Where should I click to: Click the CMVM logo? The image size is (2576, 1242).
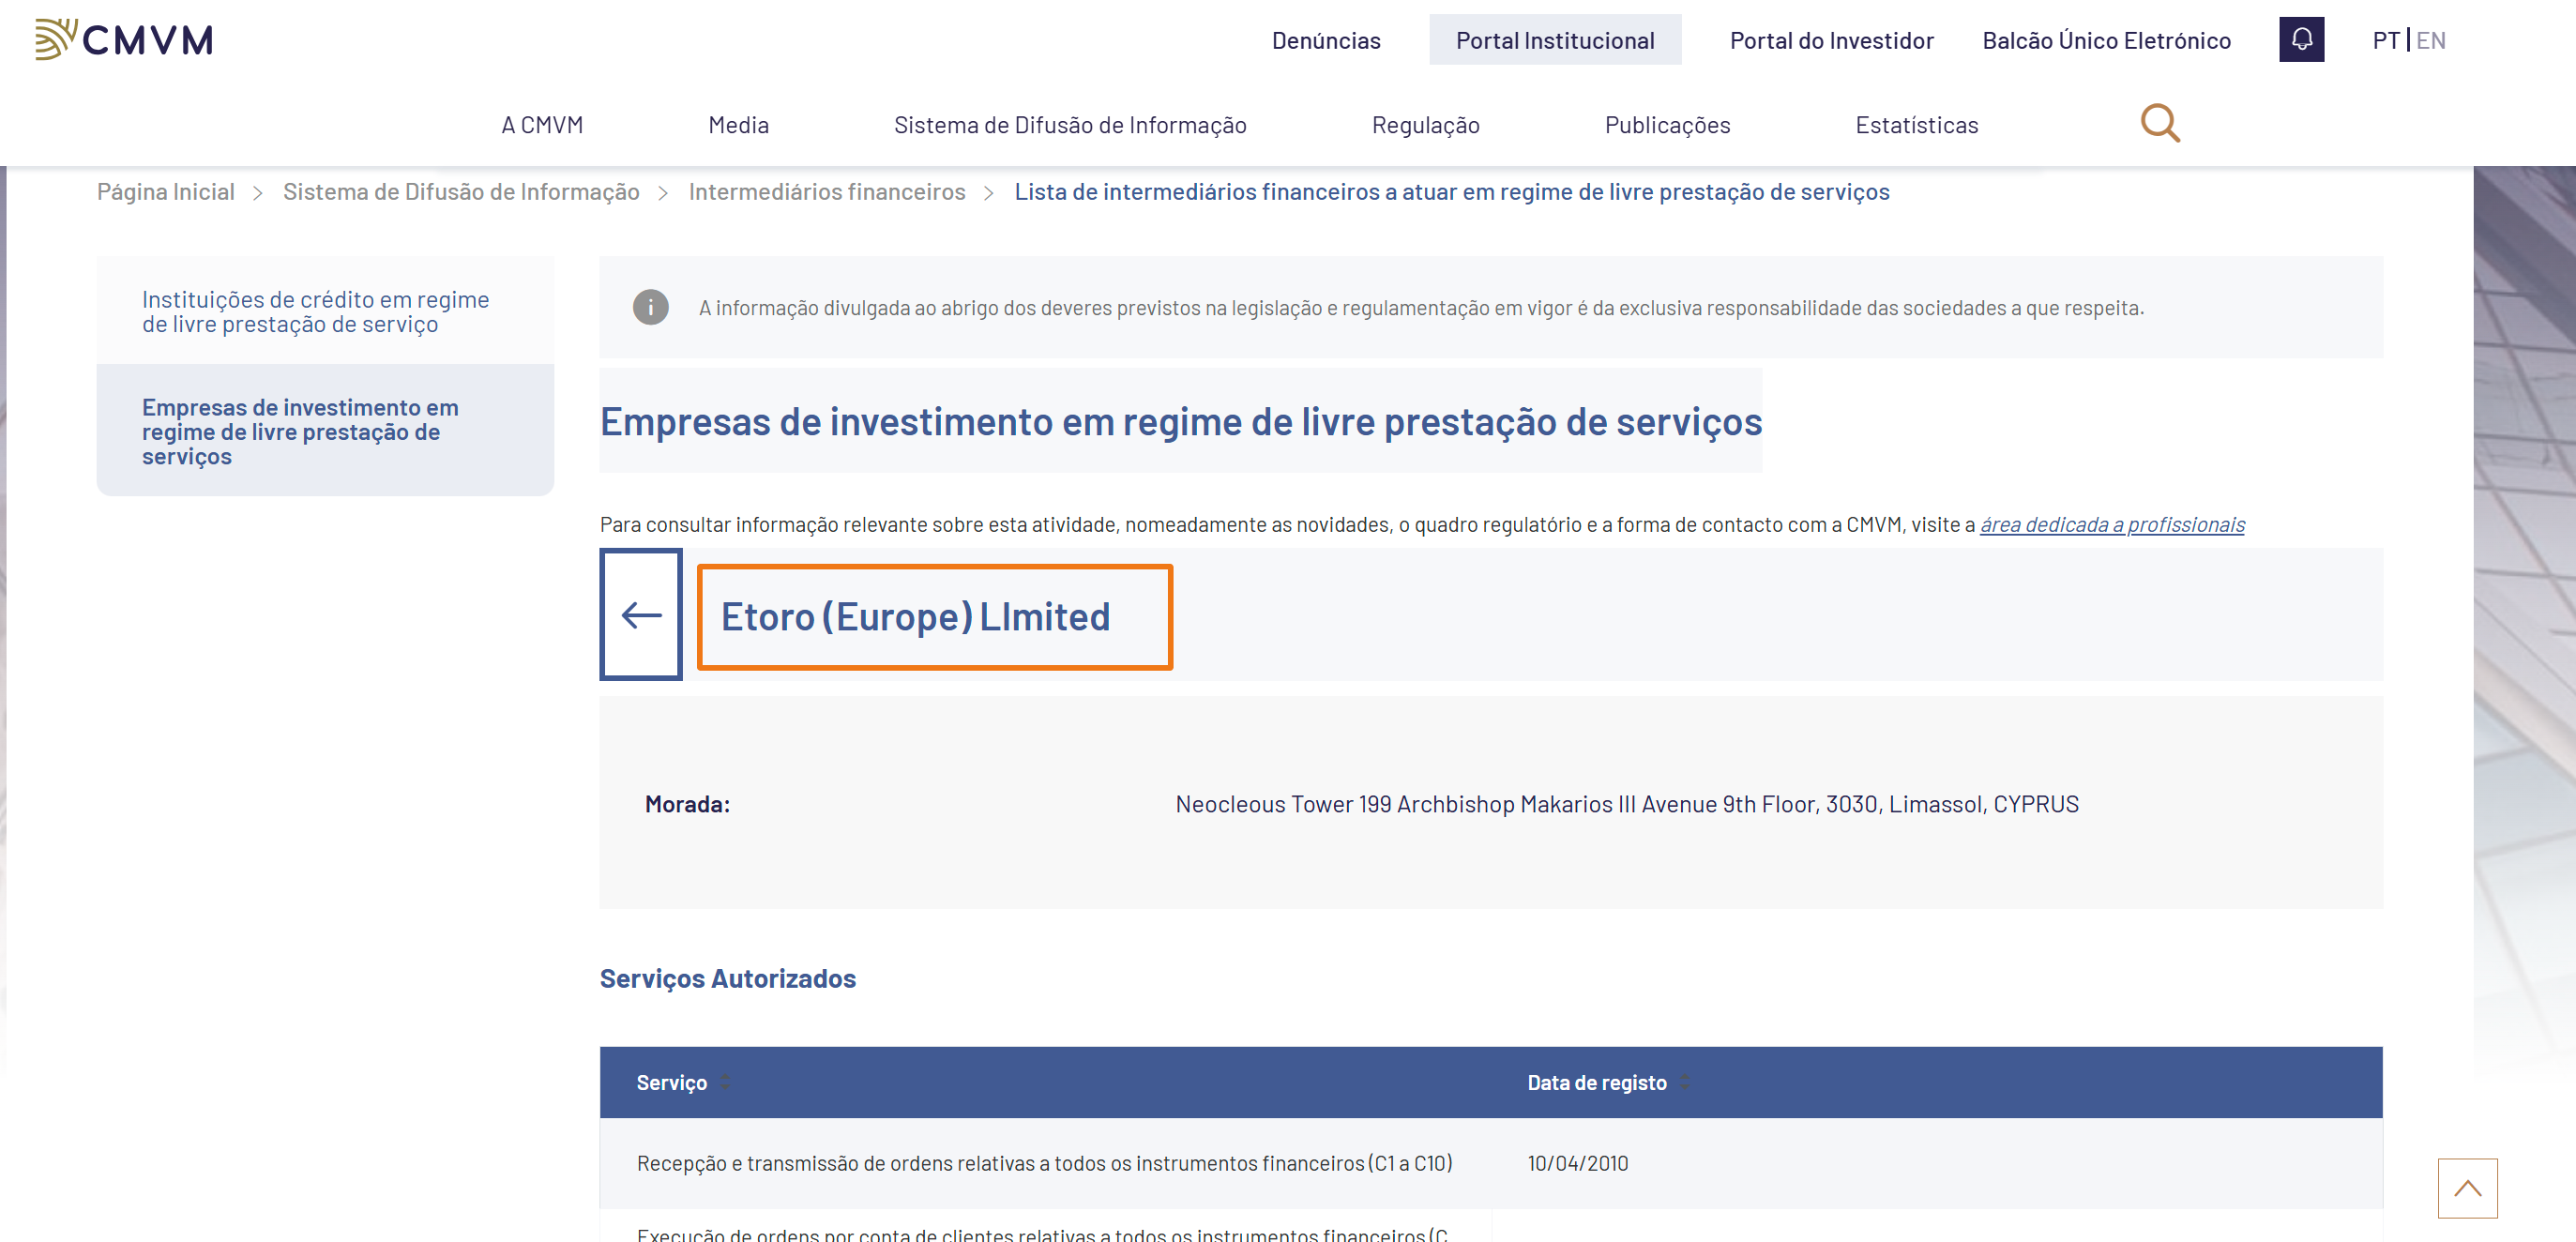[x=124, y=40]
